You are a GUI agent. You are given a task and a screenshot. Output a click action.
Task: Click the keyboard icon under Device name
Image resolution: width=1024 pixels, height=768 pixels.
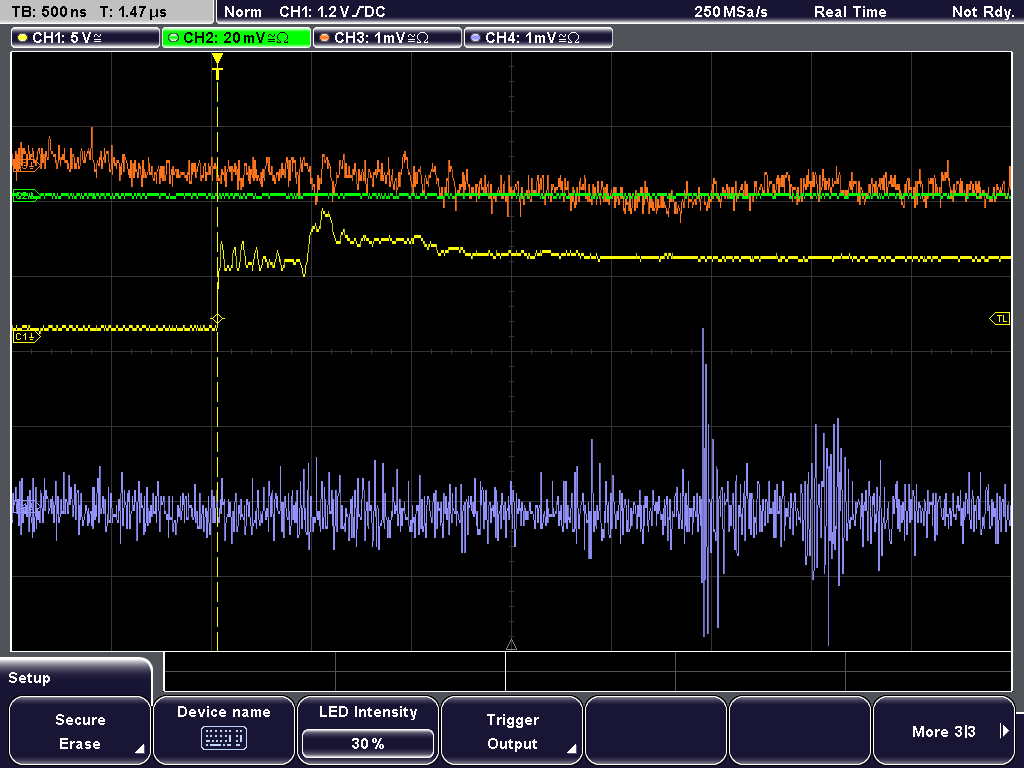point(223,739)
